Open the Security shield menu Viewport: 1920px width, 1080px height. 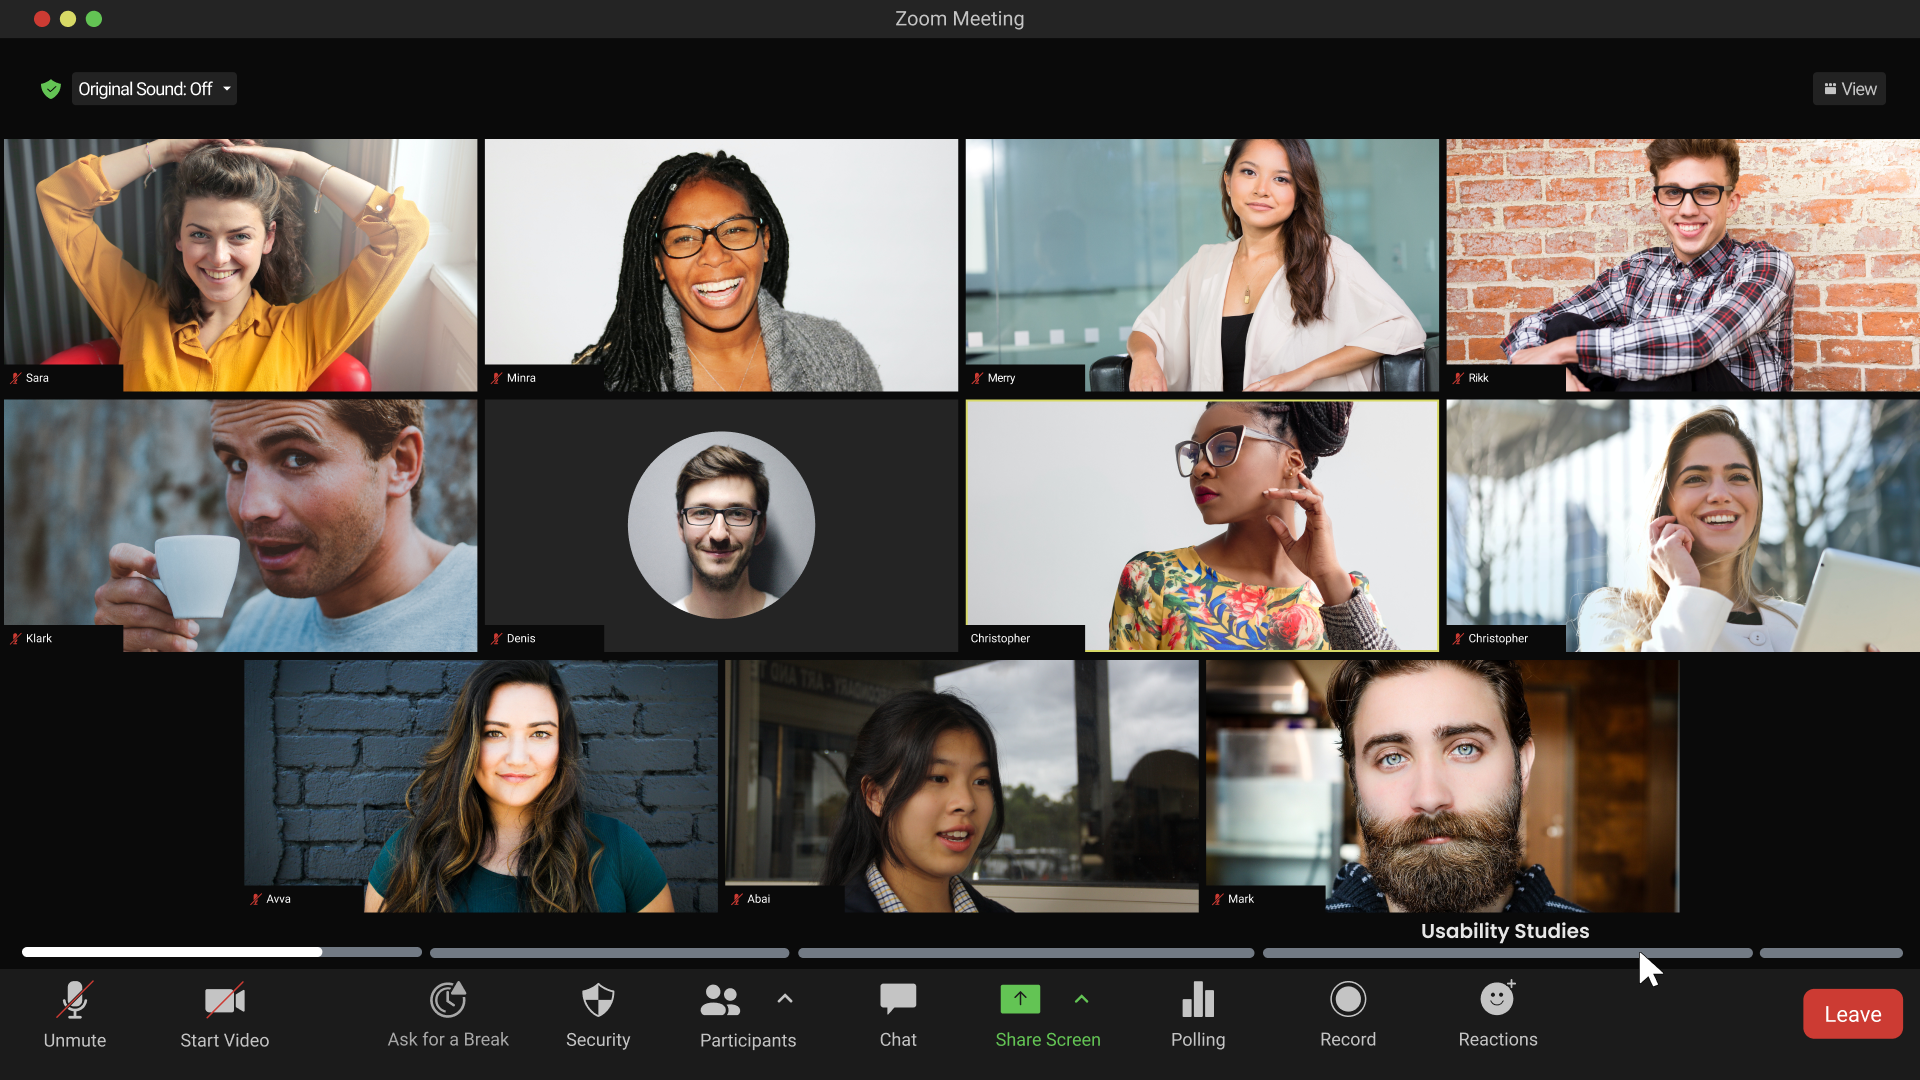click(x=598, y=1000)
